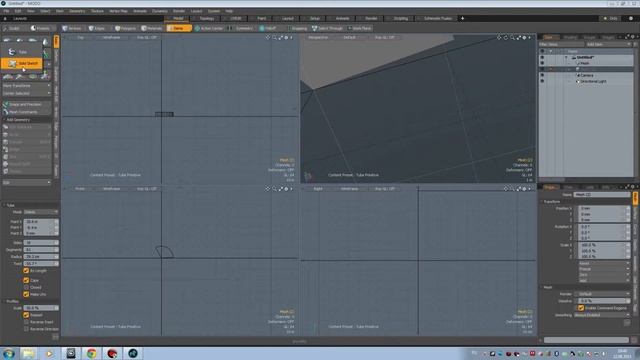Open the Smoothing dropdown
Screen dimensions: 640x360
pyautogui.click(x=602, y=315)
